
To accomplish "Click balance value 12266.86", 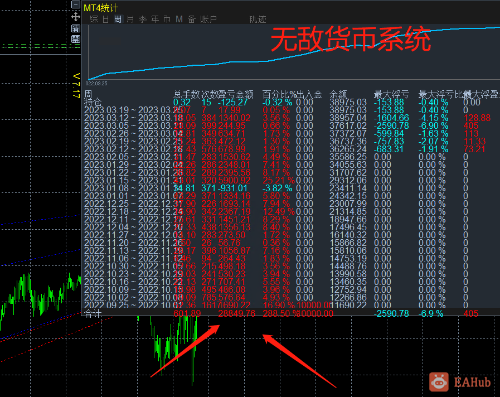I will (x=348, y=297).
